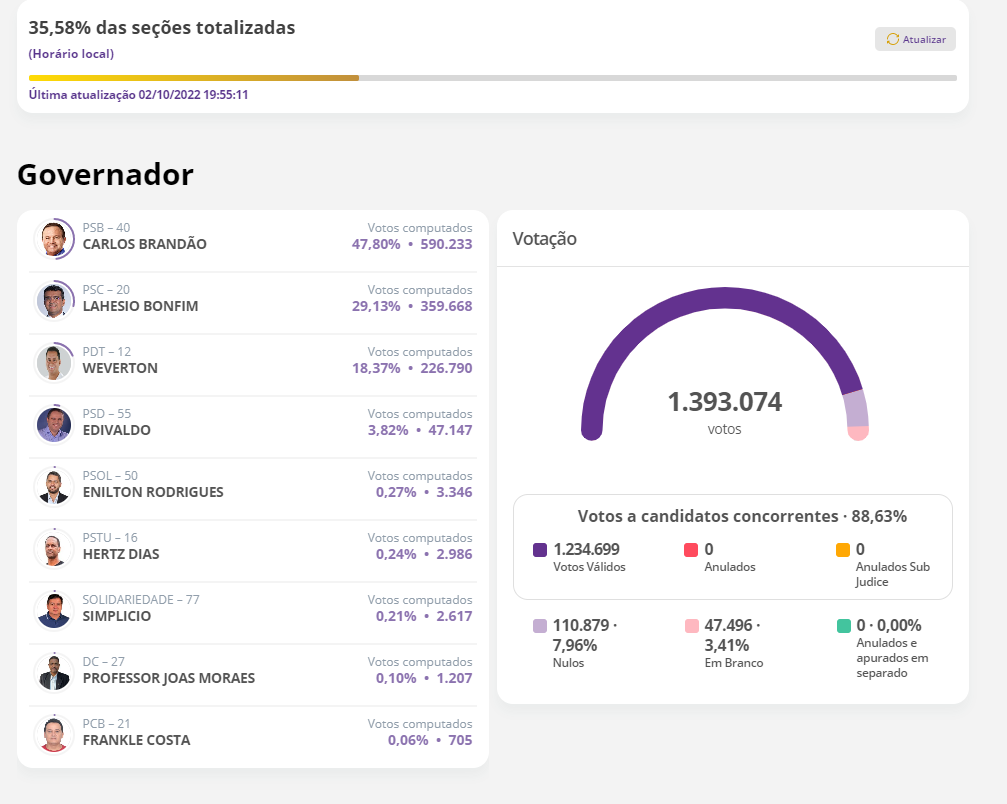Image resolution: width=1007 pixels, height=804 pixels.
Task: Click the 1.393.074 total votes figure
Action: coord(724,402)
